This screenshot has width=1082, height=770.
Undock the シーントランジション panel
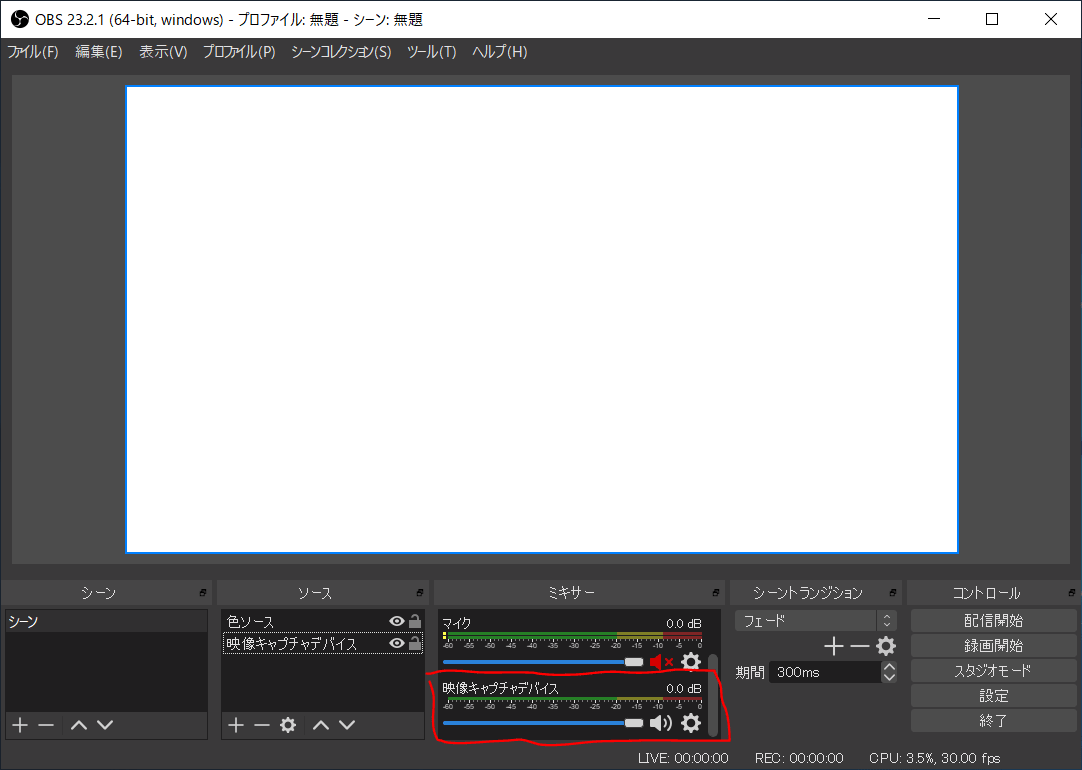click(x=892, y=593)
